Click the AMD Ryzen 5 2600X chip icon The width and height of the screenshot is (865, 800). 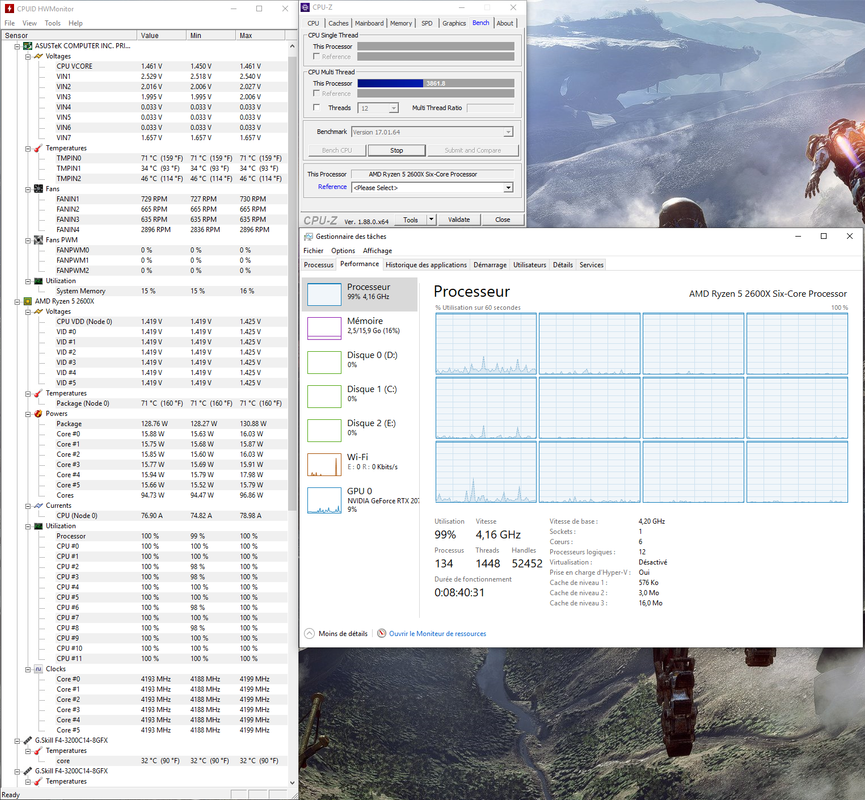click(x=28, y=301)
